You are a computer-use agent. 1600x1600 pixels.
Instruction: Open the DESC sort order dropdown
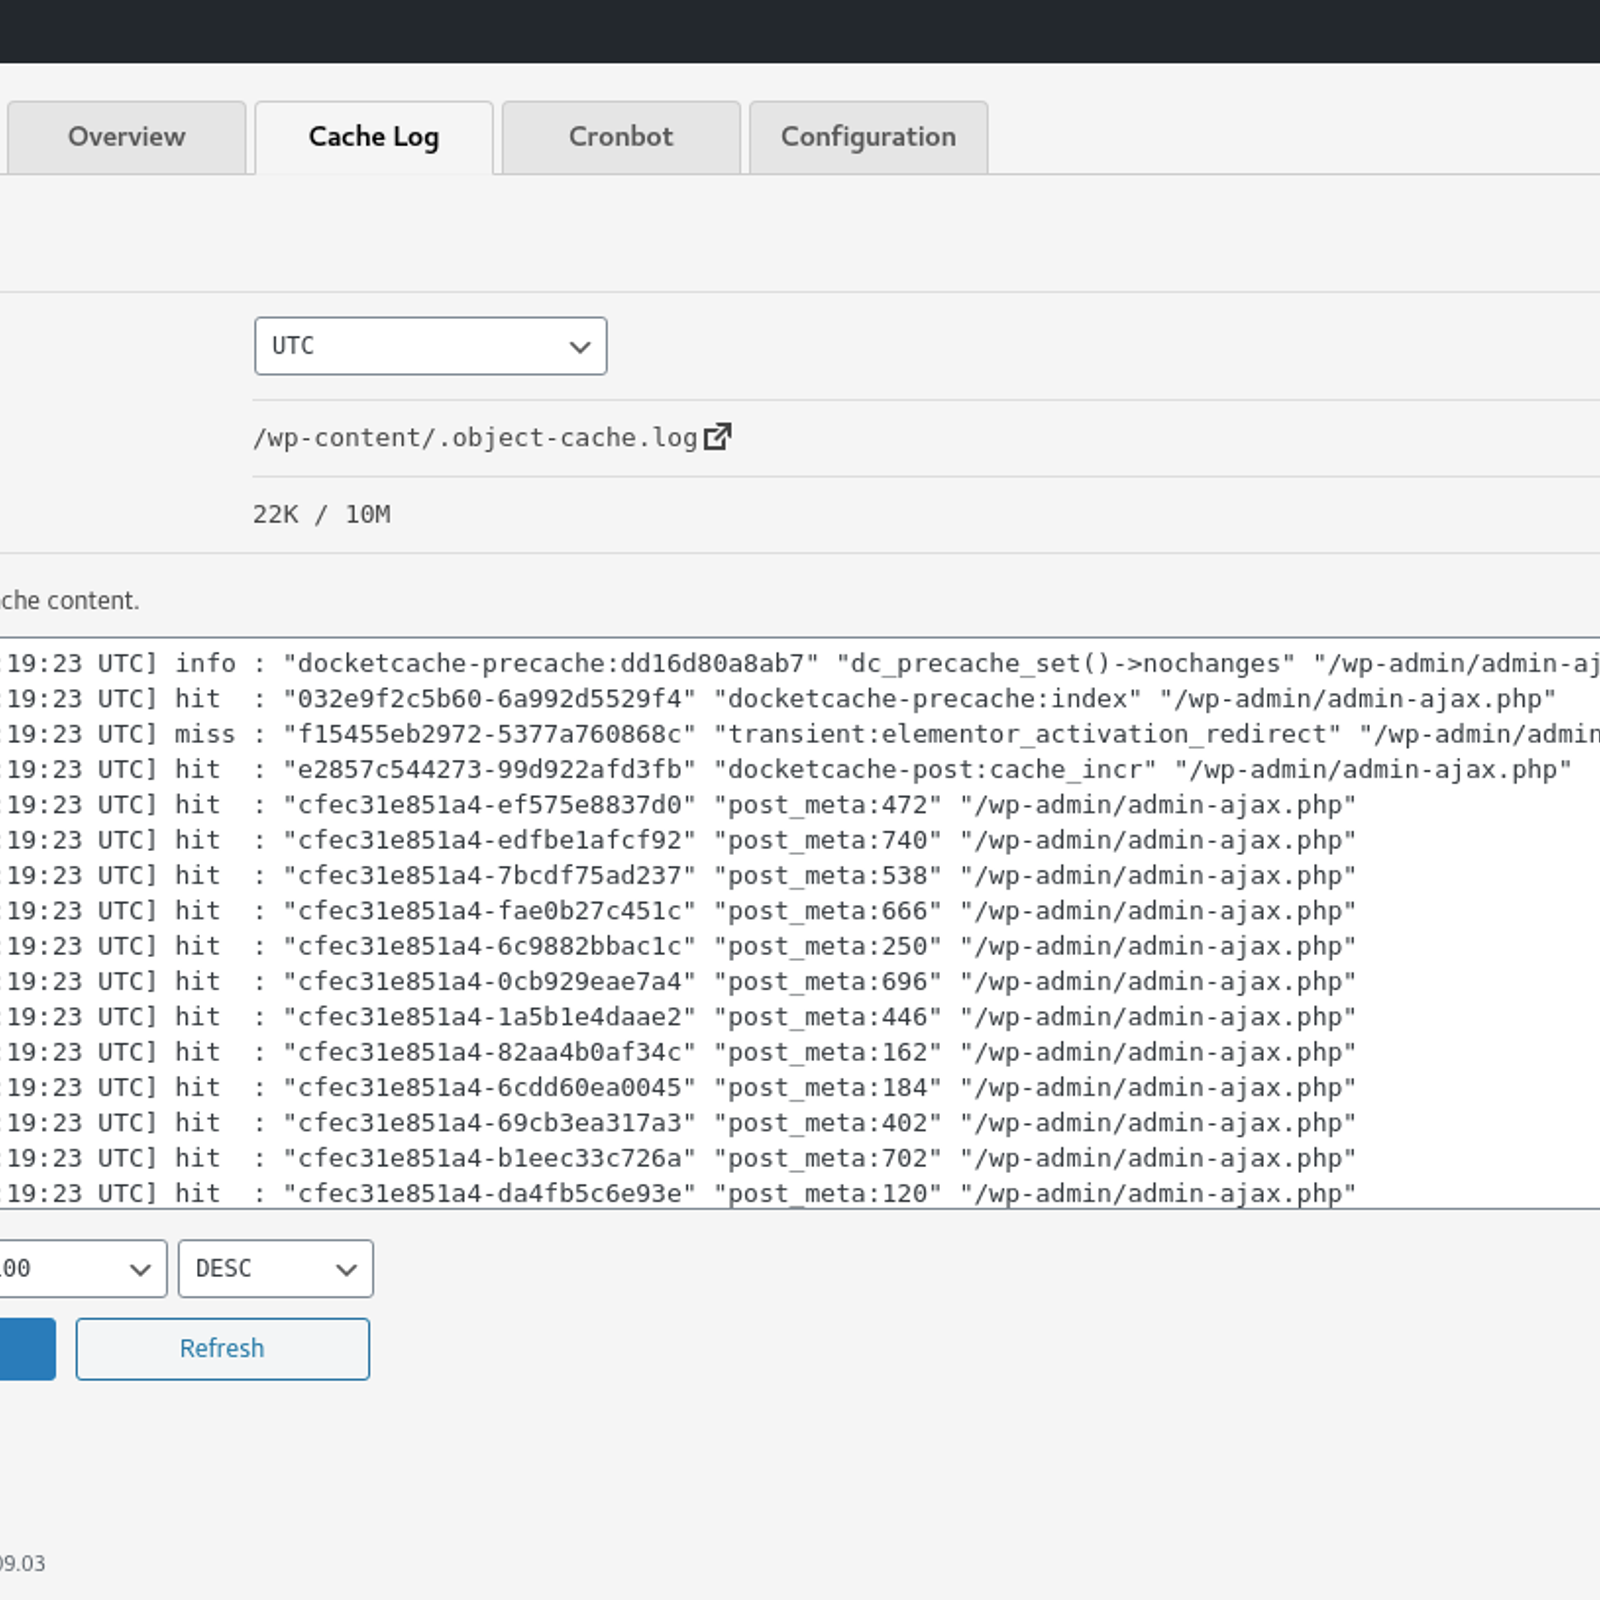coord(275,1269)
